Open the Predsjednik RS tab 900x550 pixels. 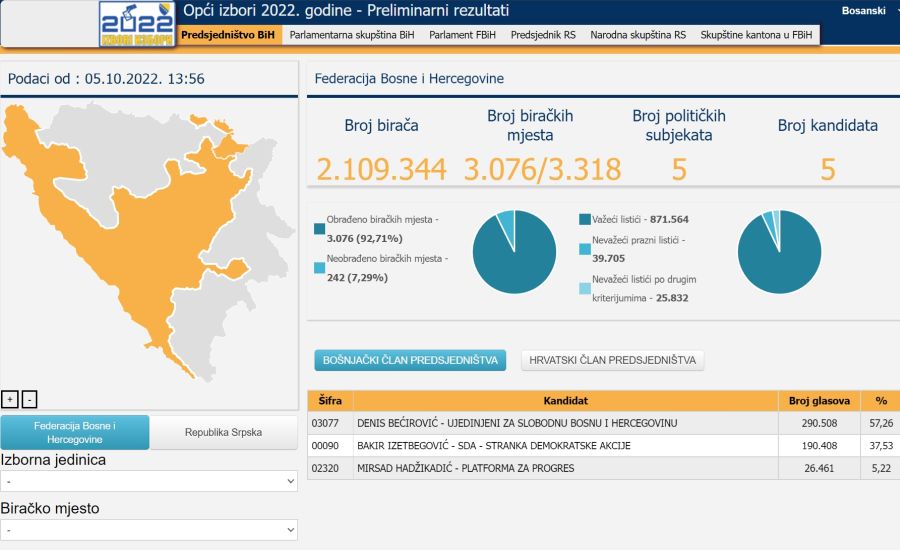click(x=543, y=35)
